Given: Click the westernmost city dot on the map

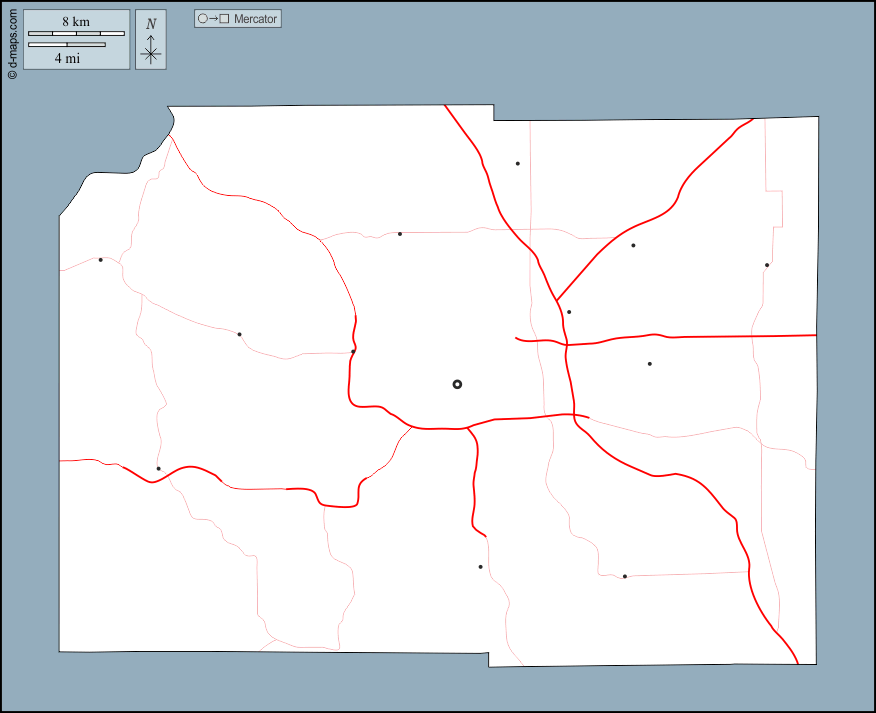Looking at the screenshot, I should point(100,260).
